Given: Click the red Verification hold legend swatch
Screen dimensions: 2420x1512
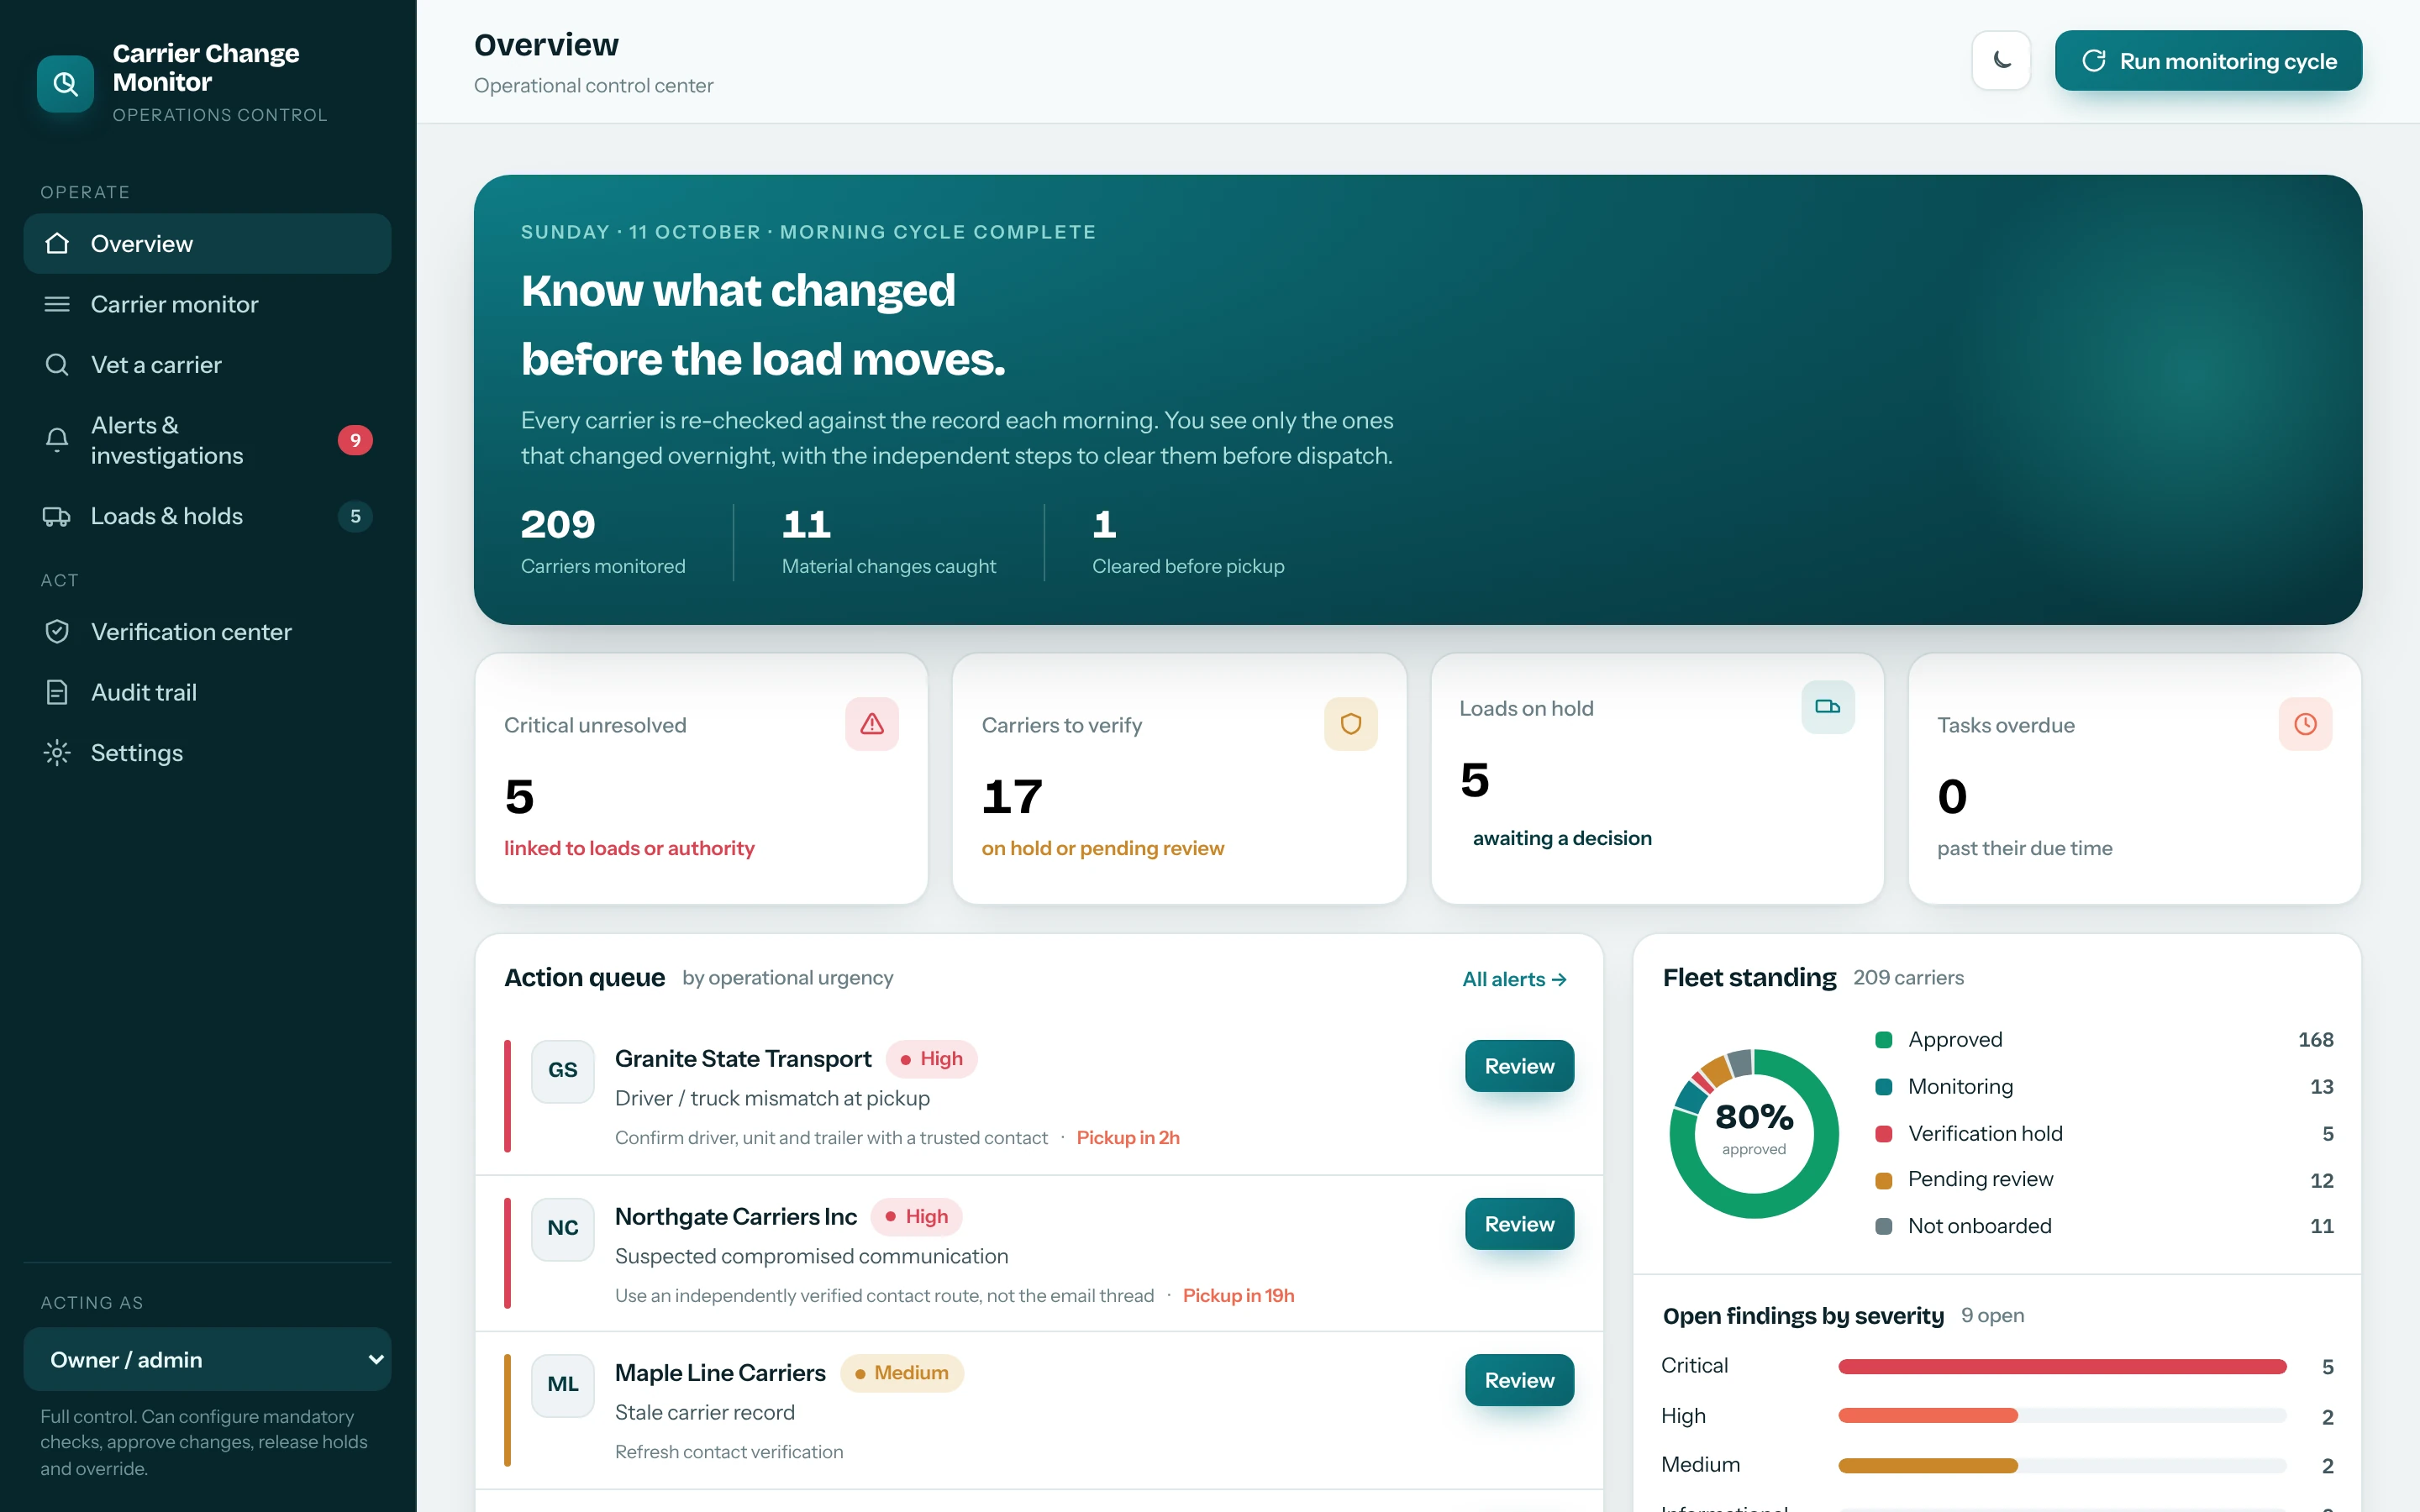Looking at the screenshot, I should (1883, 1133).
